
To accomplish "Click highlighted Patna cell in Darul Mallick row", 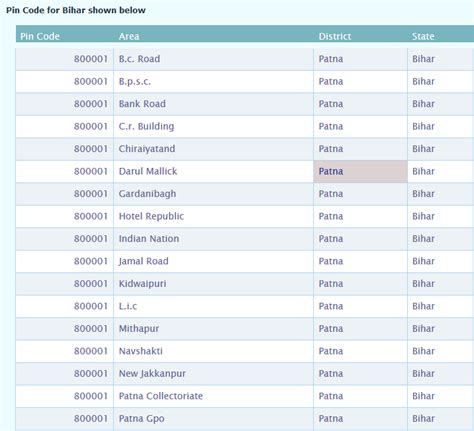I will coord(360,171).
